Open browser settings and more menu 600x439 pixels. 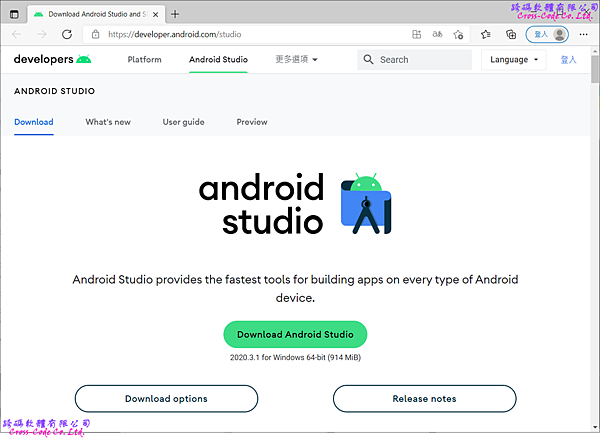[583, 34]
